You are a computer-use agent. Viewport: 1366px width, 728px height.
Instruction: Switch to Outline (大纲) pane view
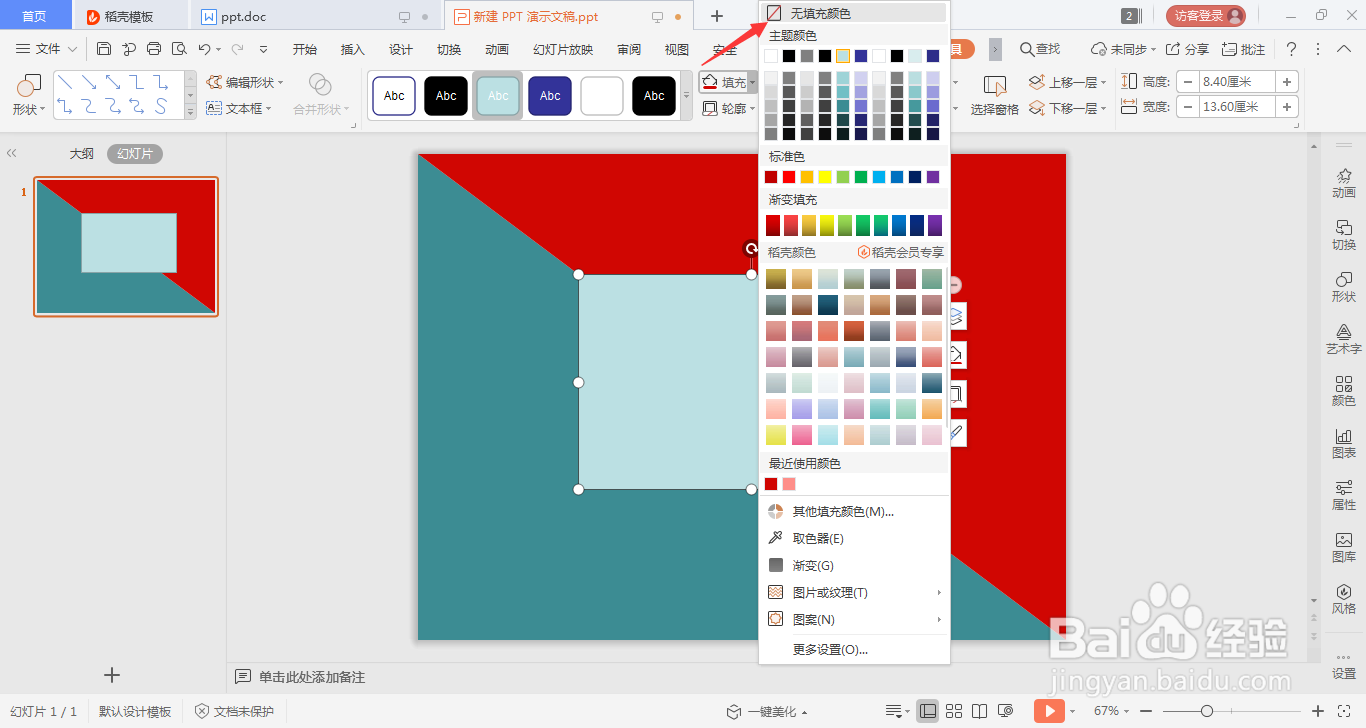82,154
